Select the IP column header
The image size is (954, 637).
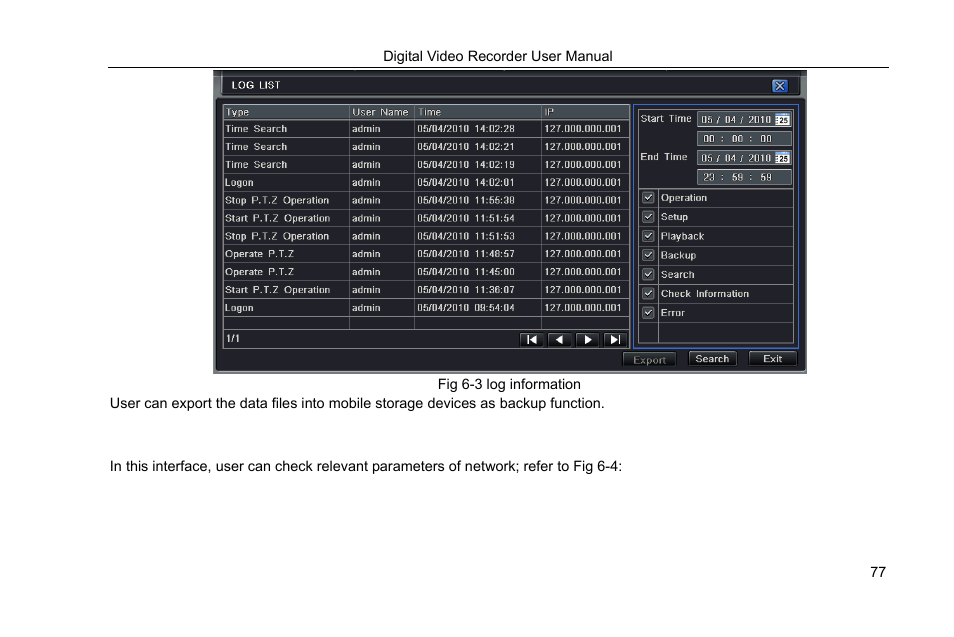(x=585, y=112)
